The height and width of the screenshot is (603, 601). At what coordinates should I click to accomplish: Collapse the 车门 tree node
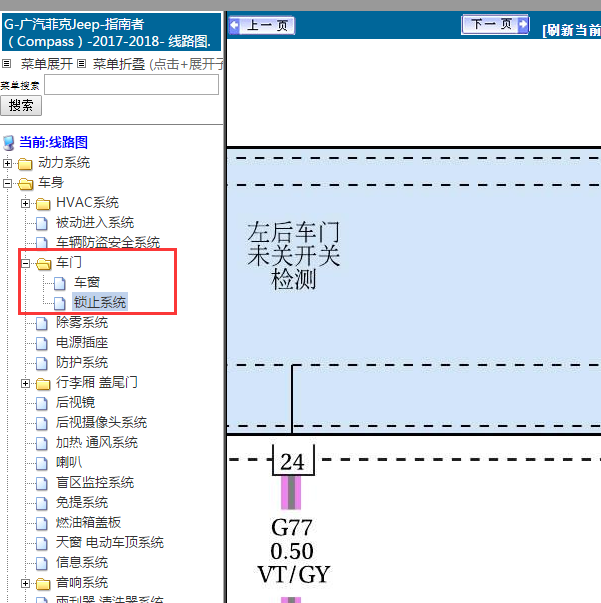point(25,263)
